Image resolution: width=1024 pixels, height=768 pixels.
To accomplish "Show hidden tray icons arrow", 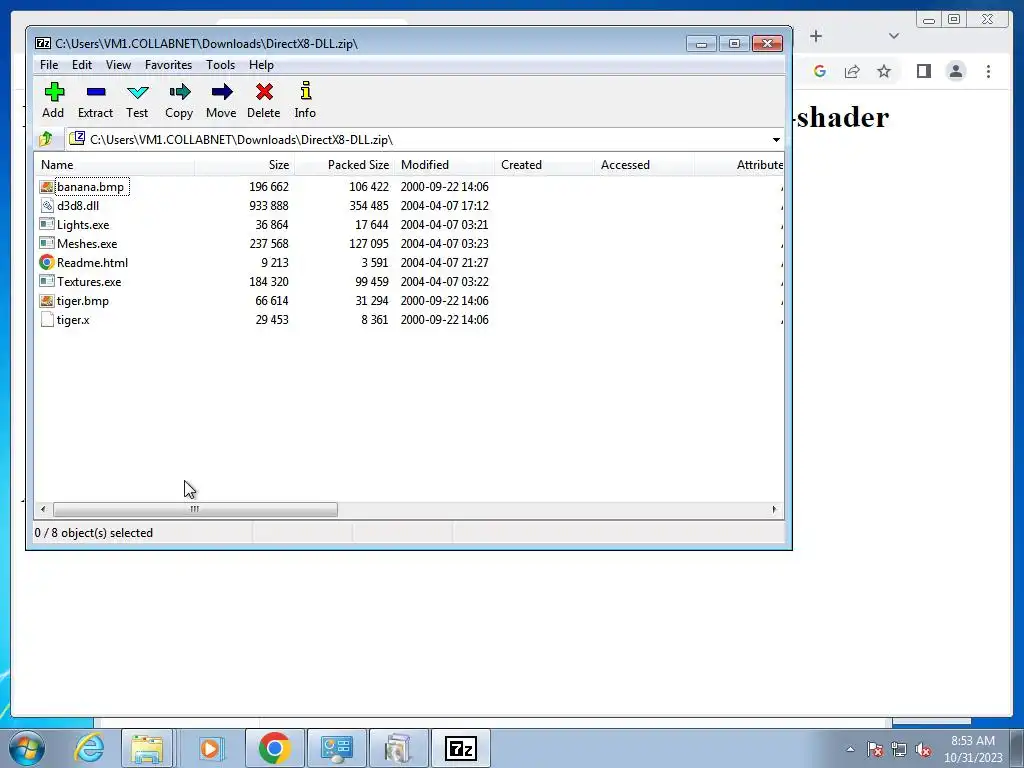I will tap(850, 749).
